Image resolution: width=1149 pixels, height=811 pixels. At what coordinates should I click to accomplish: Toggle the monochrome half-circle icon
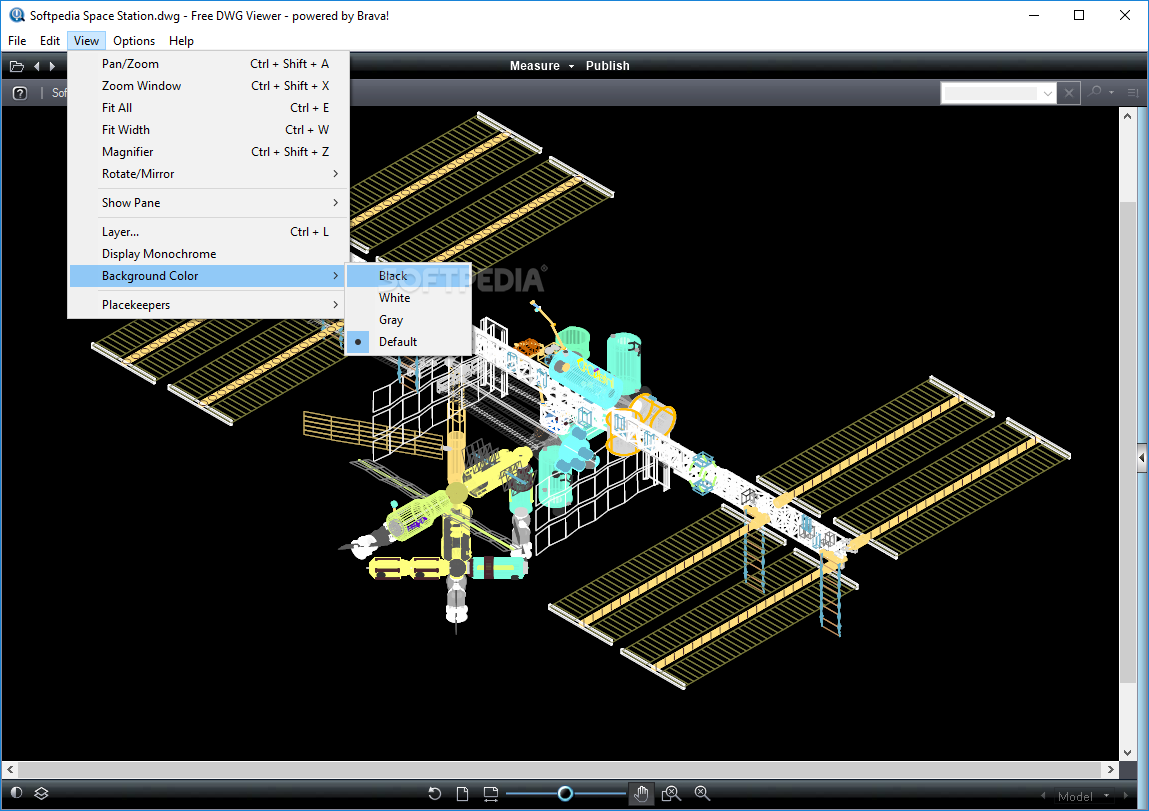(x=17, y=793)
